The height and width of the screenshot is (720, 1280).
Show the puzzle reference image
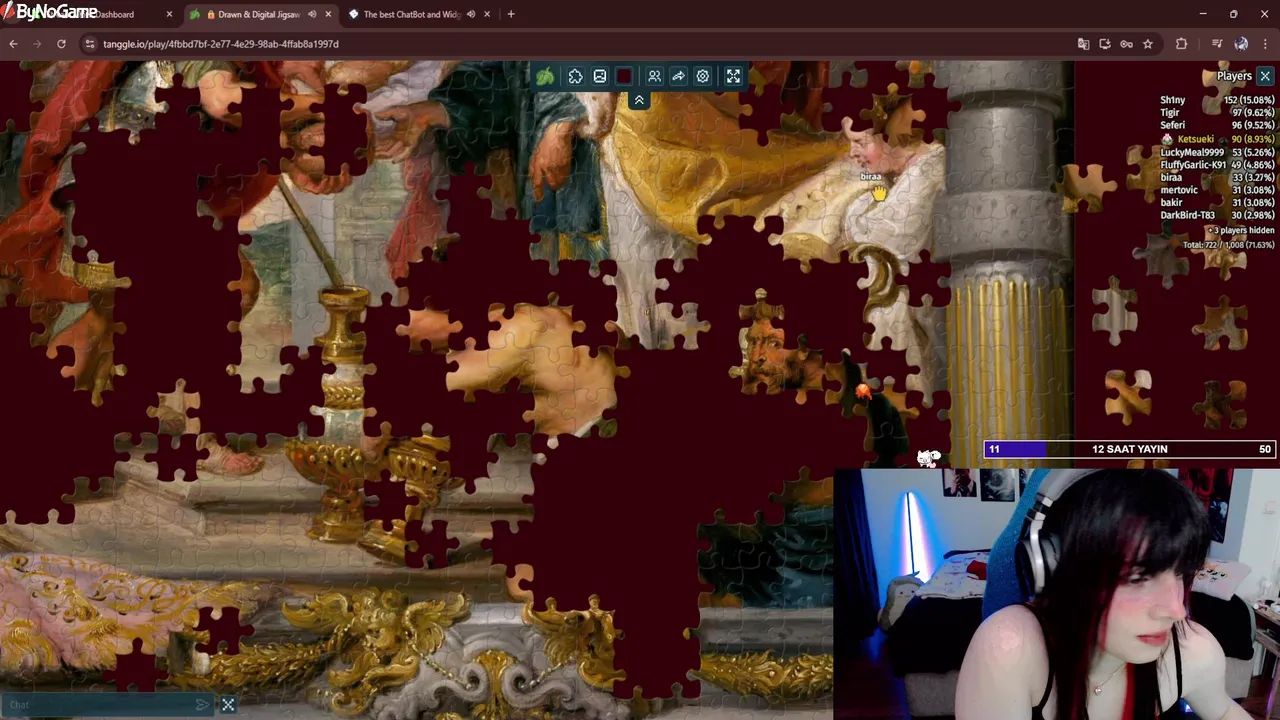coord(600,76)
